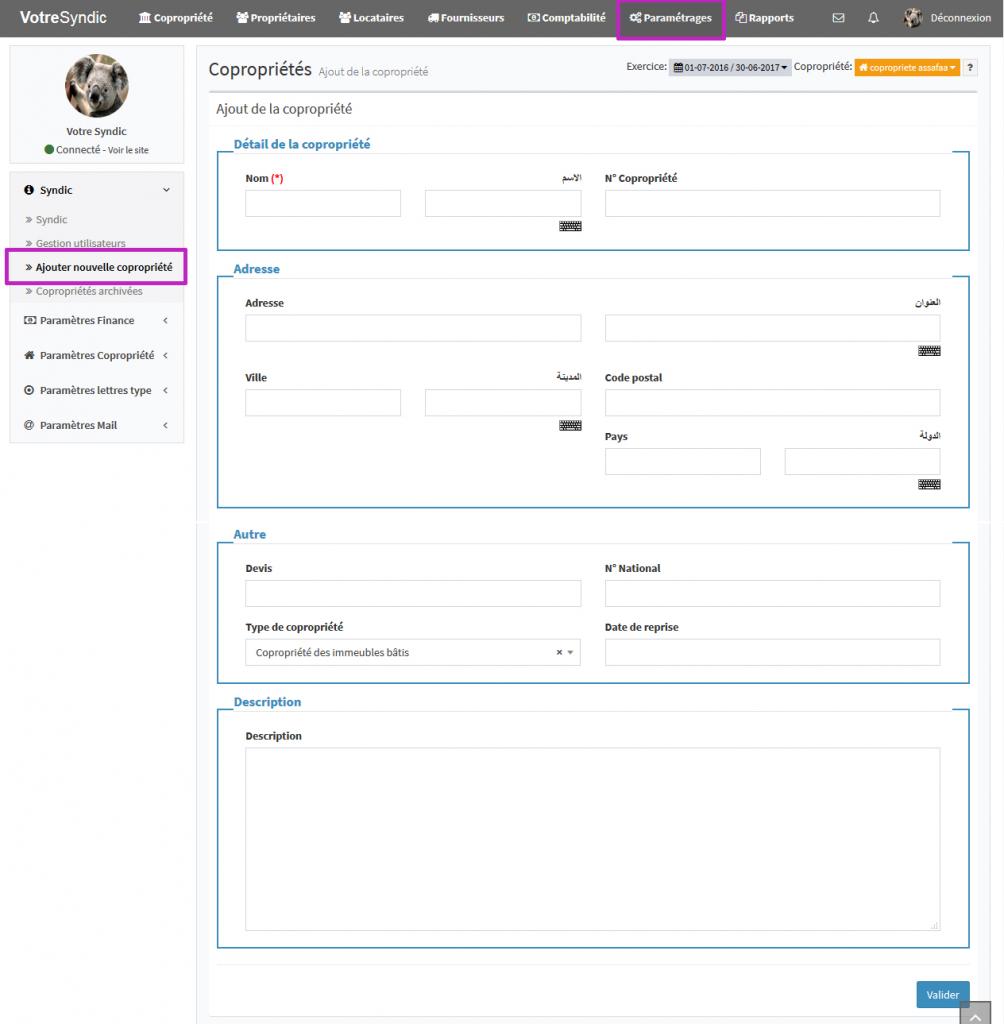The height and width of the screenshot is (1024, 1004).
Task: Click the Voir le site link
Action: (128, 150)
